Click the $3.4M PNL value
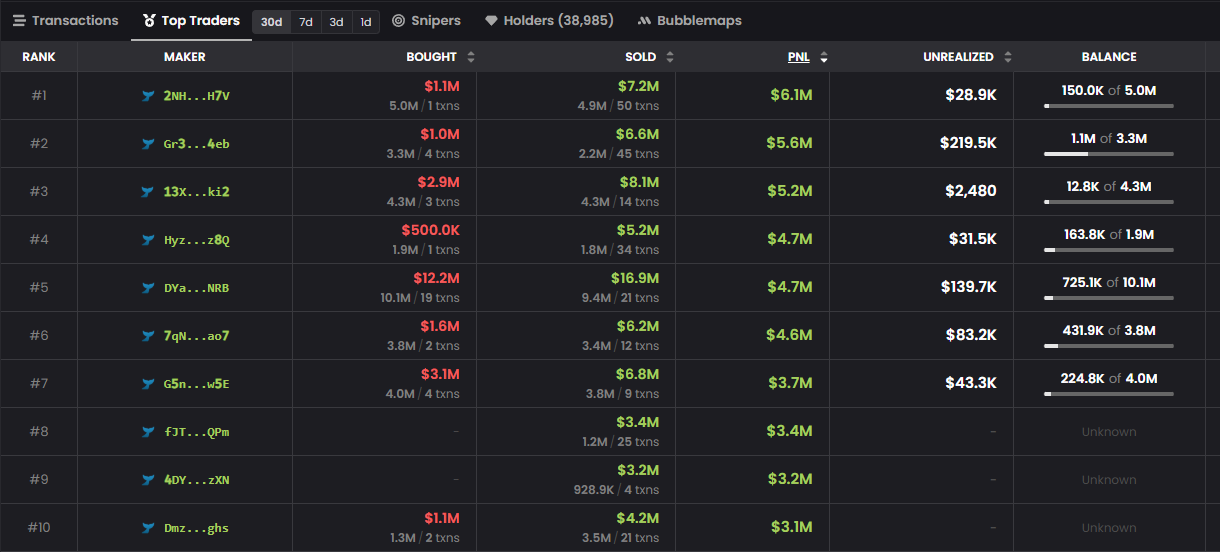This screenshot has height=552, width=1220. (x=790, y=431)
